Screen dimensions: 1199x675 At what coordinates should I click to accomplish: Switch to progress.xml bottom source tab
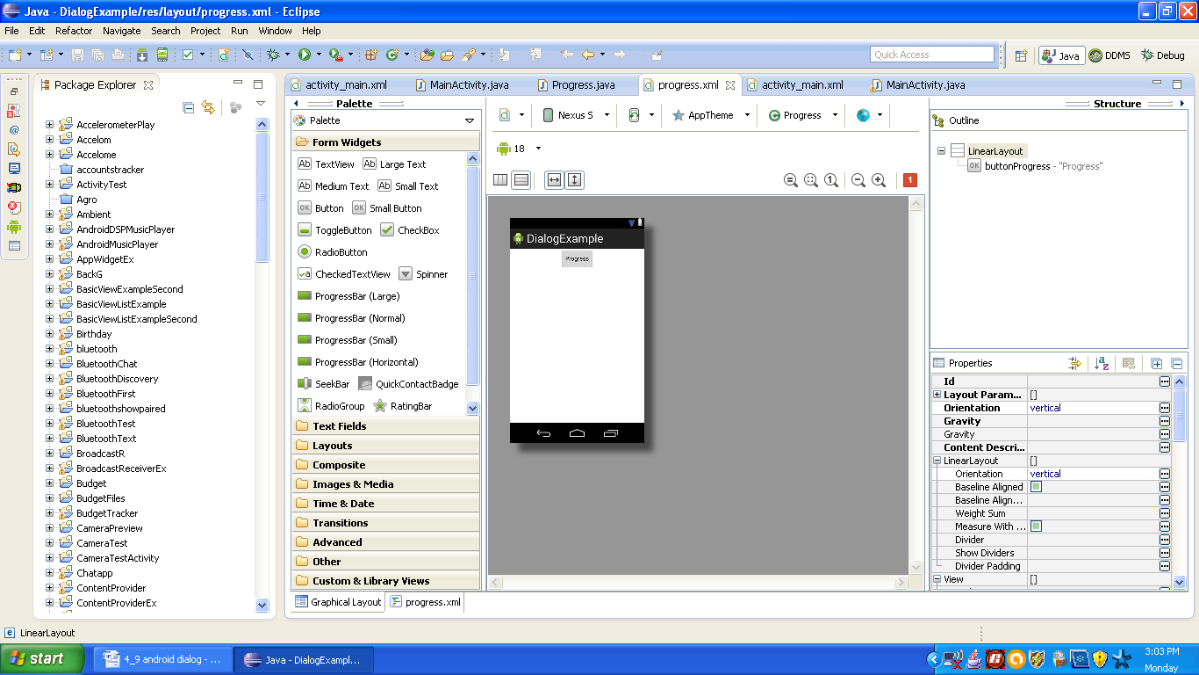click(x=425, y=602)
